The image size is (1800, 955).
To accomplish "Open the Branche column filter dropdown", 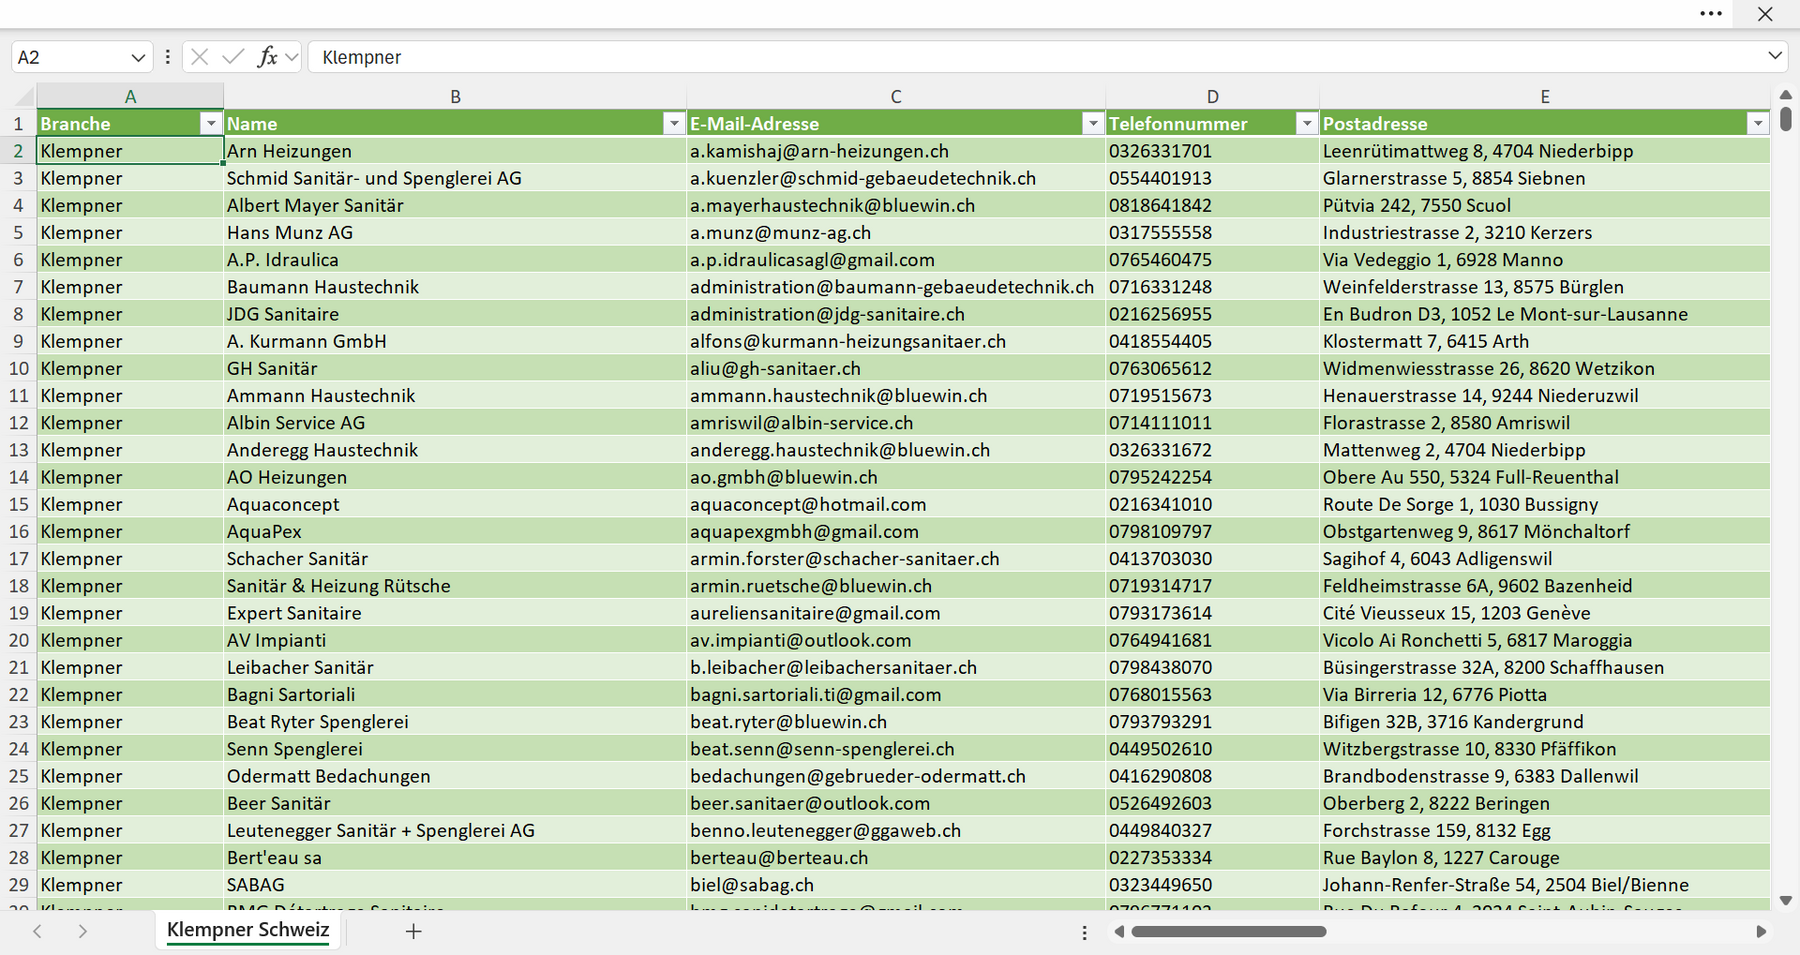I will click(x=210, y=123).
